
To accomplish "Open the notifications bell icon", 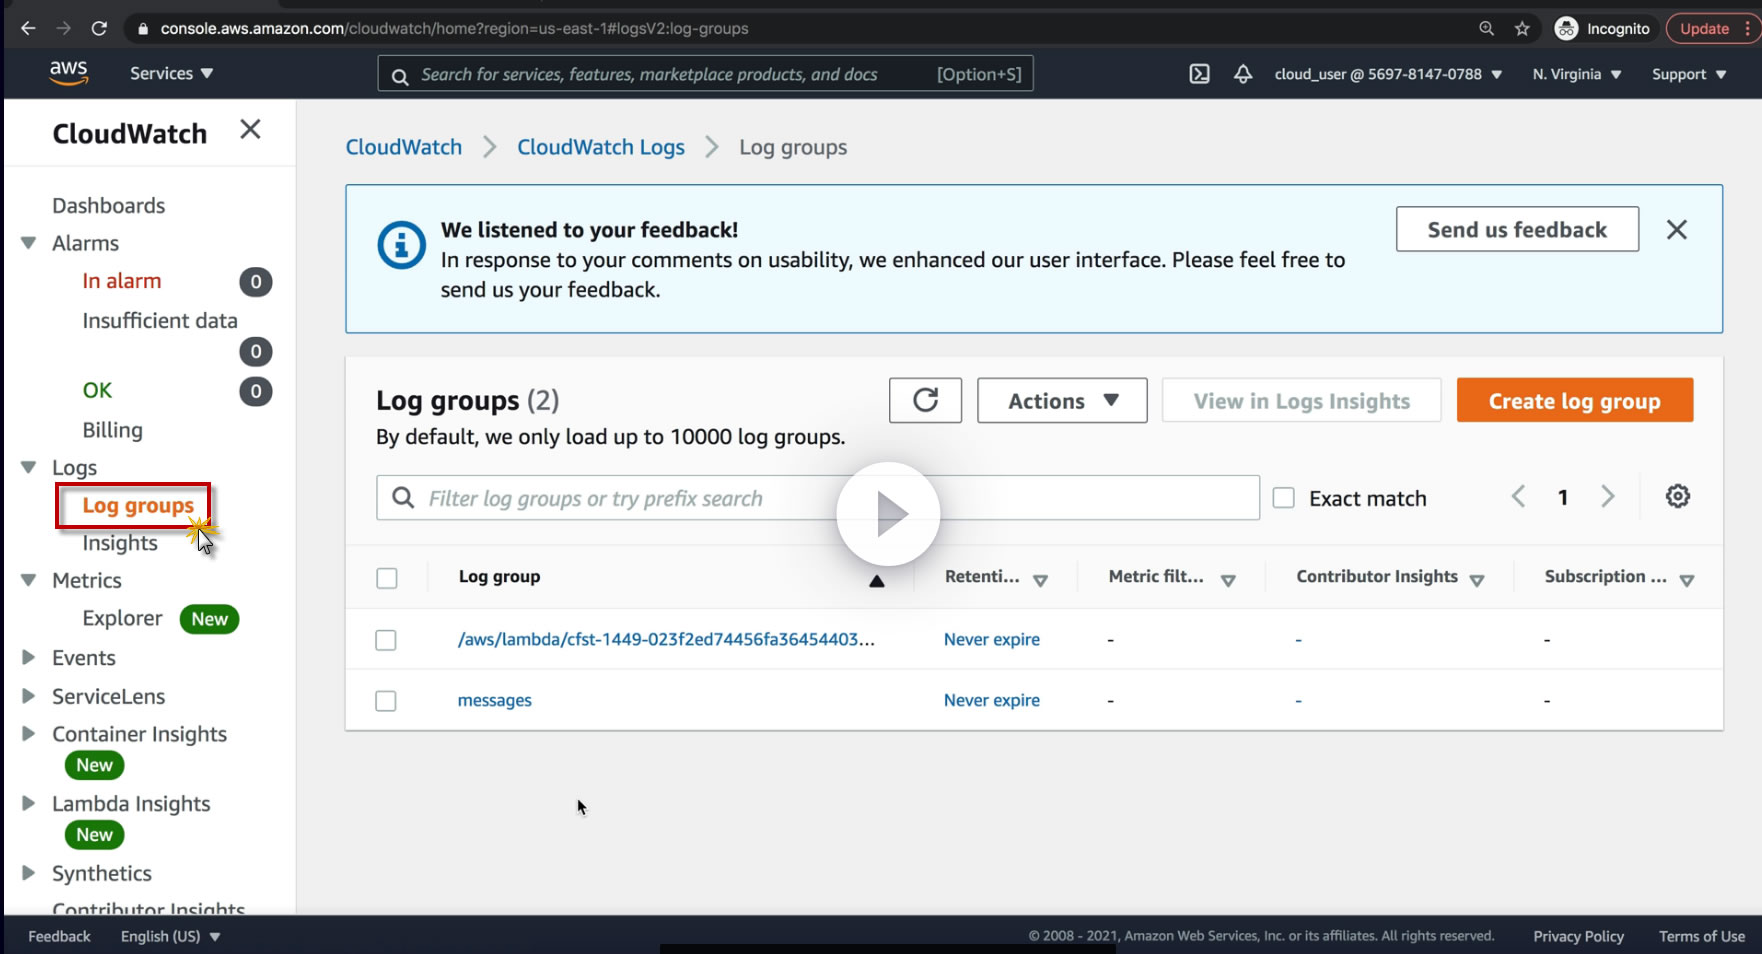I will tap(1243, 74).
